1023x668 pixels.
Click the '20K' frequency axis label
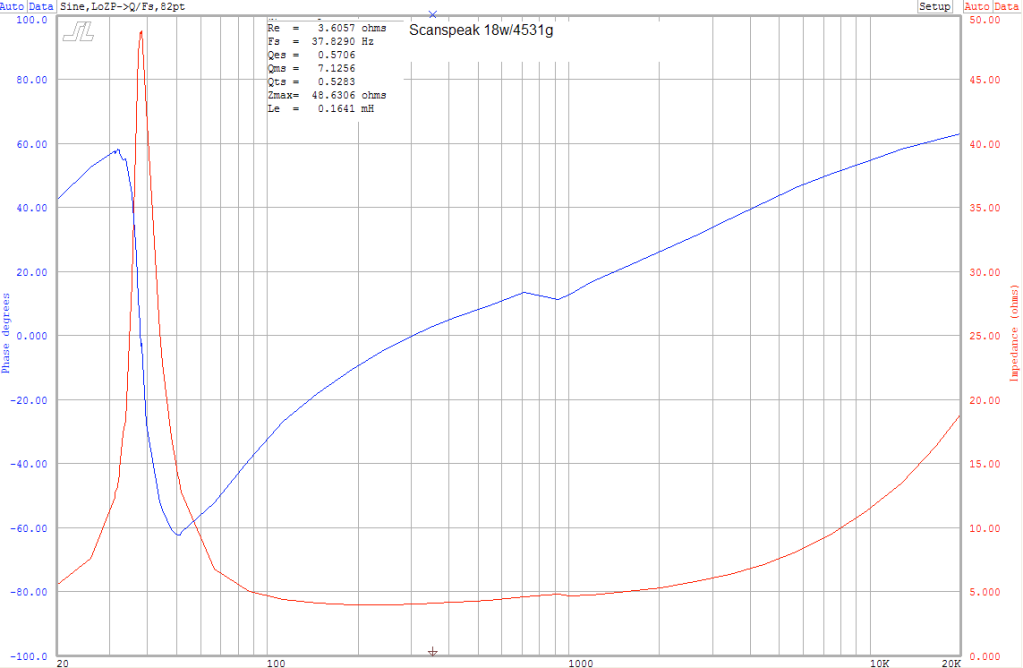[951, 663]
